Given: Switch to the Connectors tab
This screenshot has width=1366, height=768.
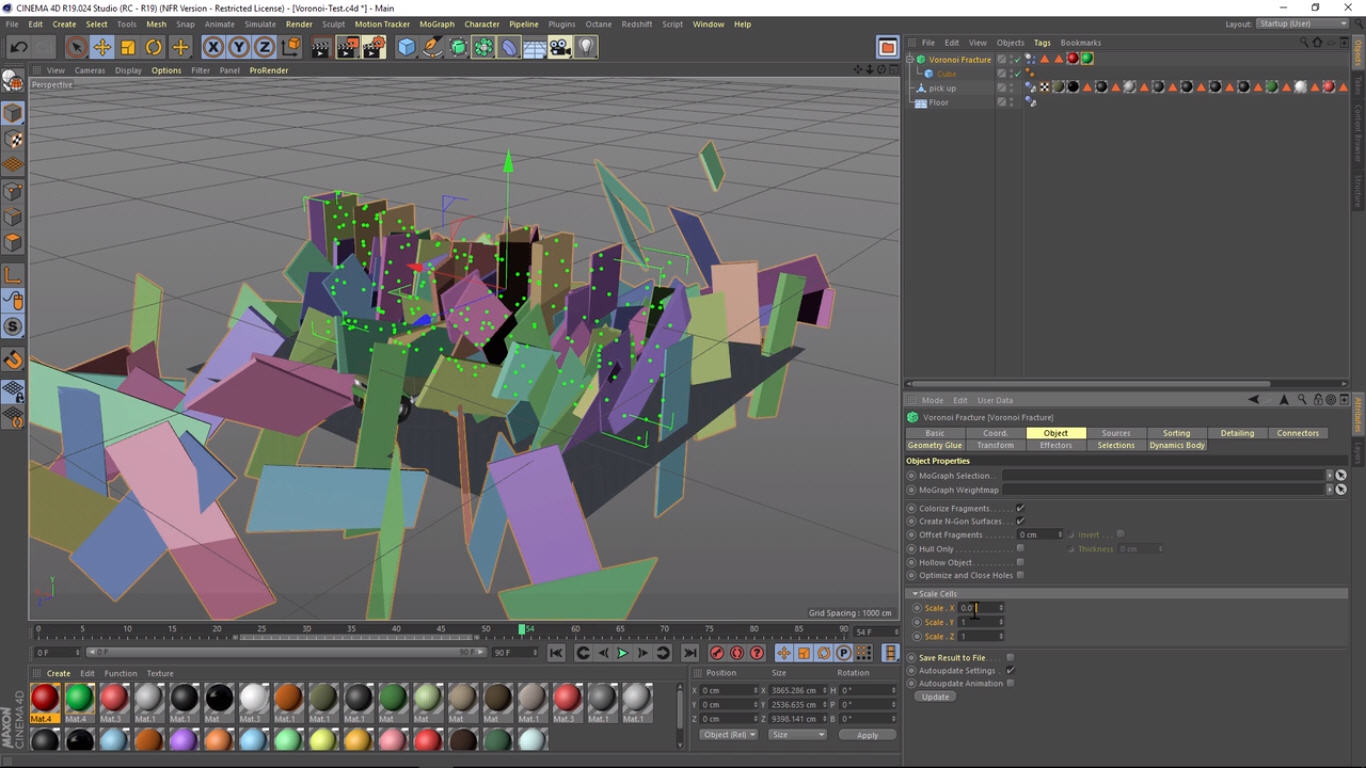Looking at the screenshot, I should coord(1298,433).
